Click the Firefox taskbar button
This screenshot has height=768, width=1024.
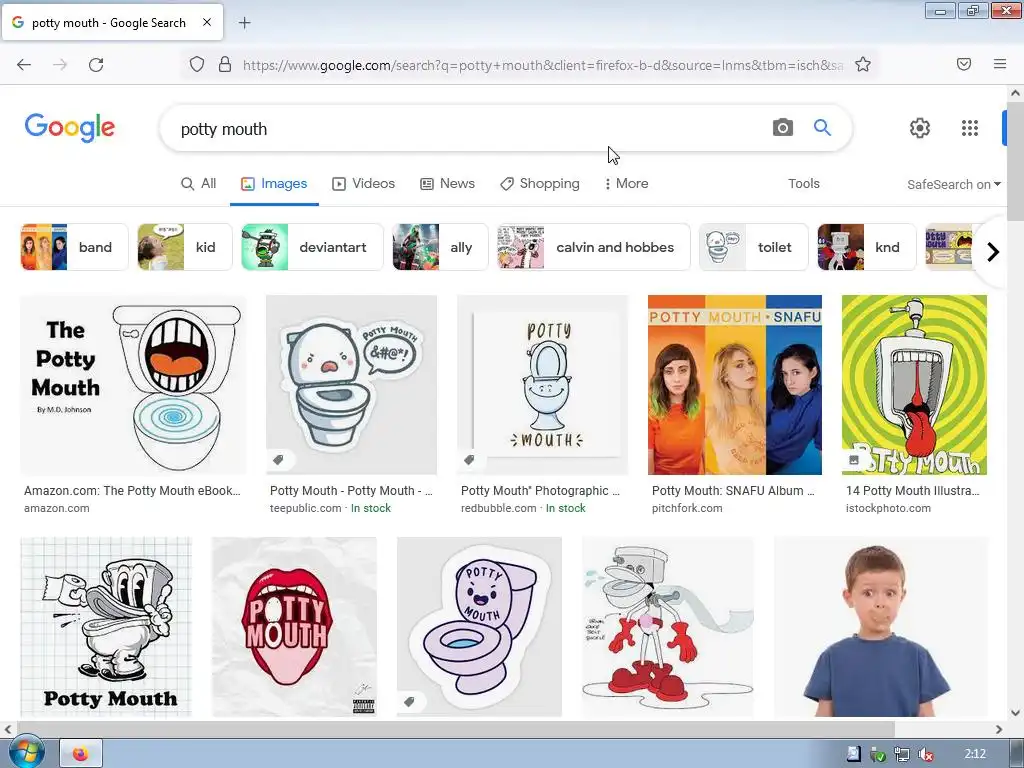[81, 754]
